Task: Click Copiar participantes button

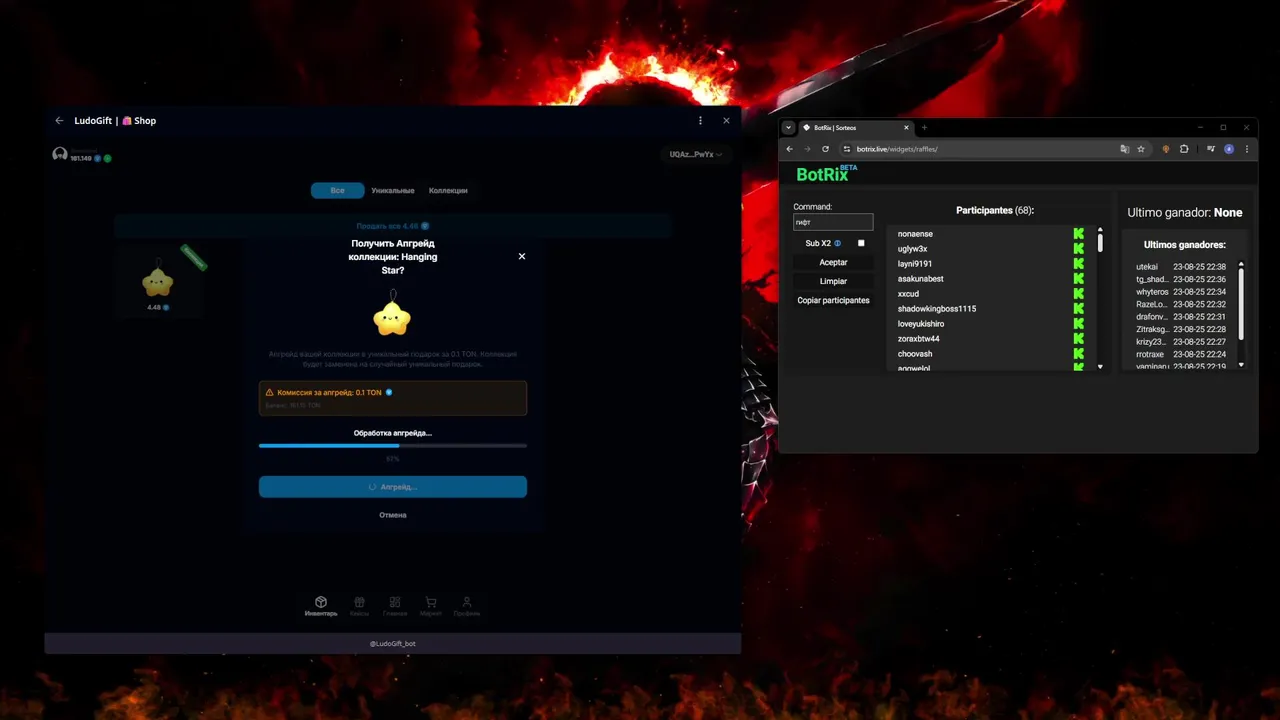Action: tap(833, 300)
